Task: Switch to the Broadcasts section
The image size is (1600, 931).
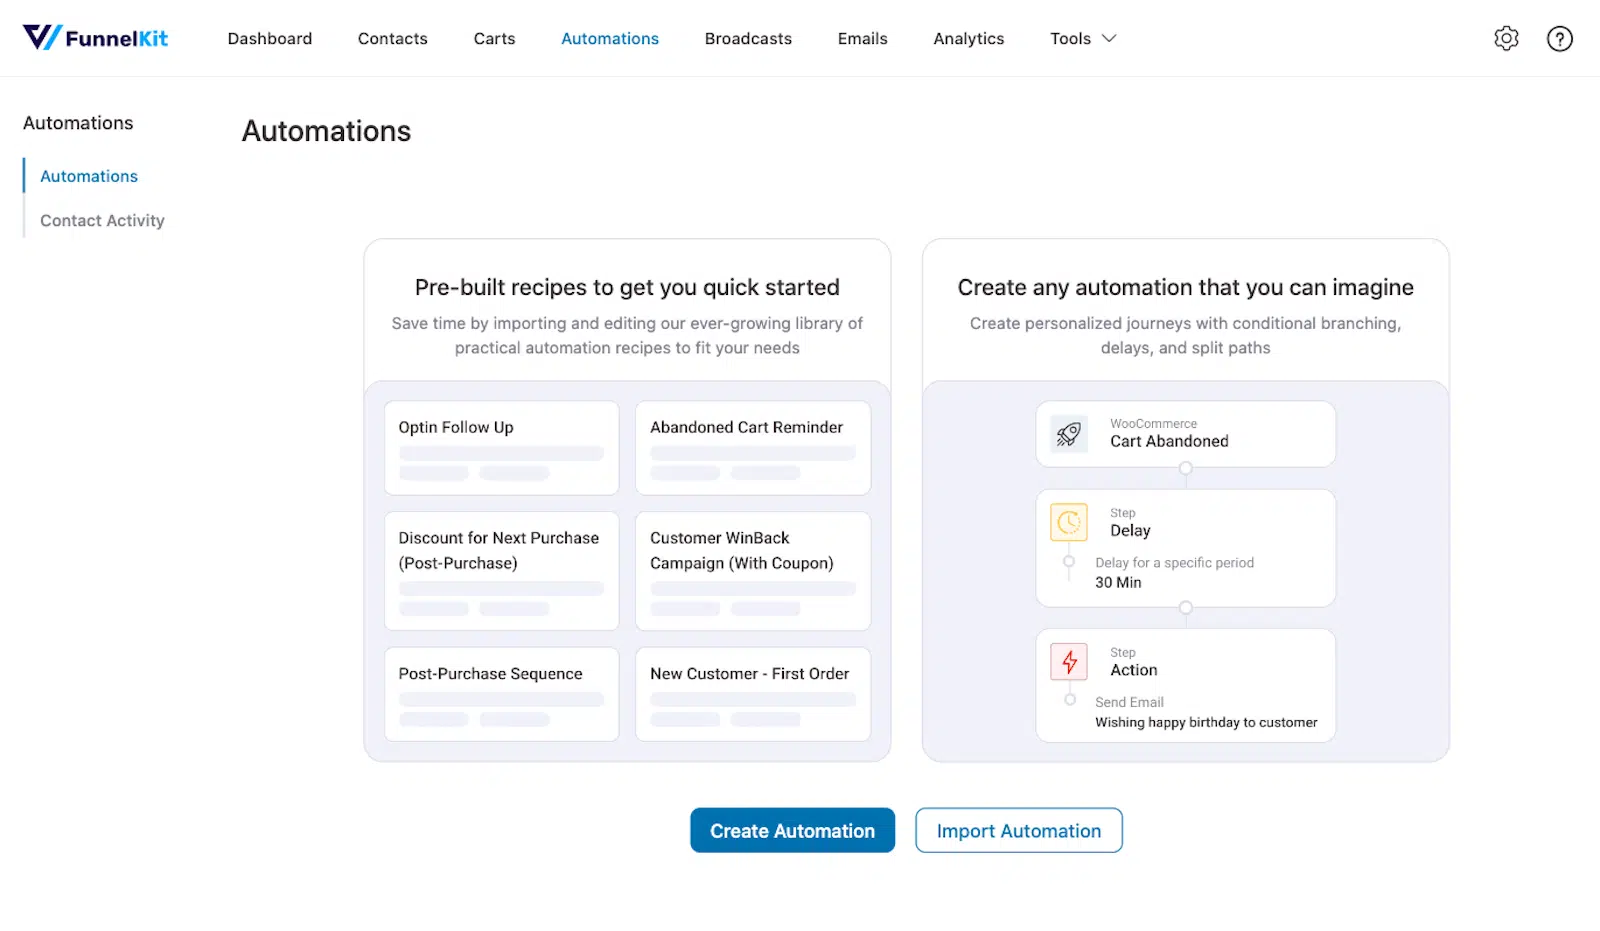Action: point(748,38)
